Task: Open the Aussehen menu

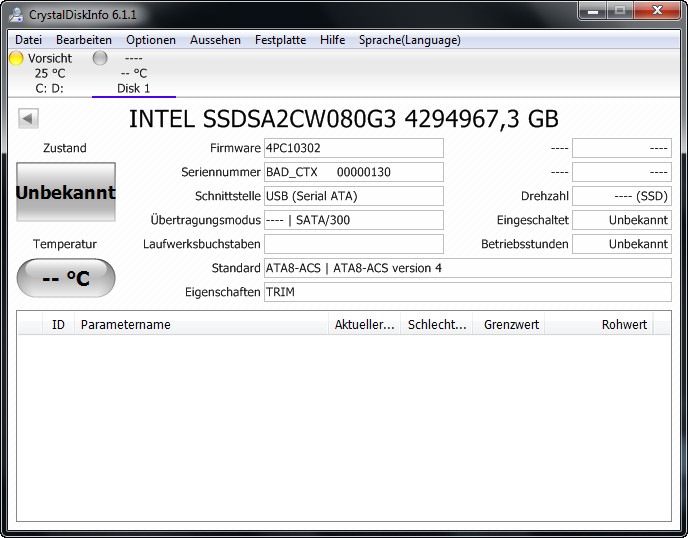Action: tap(215, 40)
